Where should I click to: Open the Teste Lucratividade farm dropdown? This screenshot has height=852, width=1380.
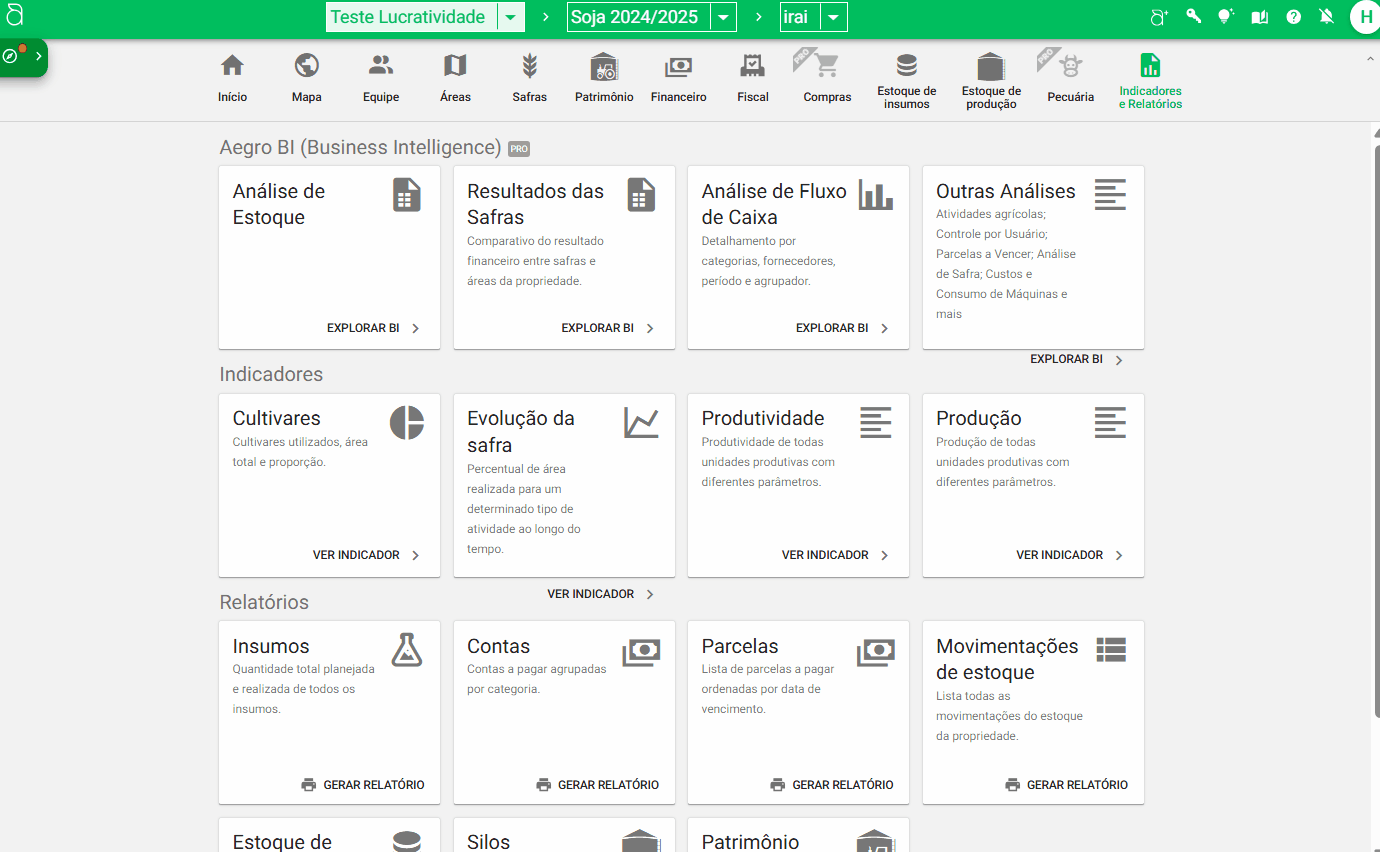(510, 17)
